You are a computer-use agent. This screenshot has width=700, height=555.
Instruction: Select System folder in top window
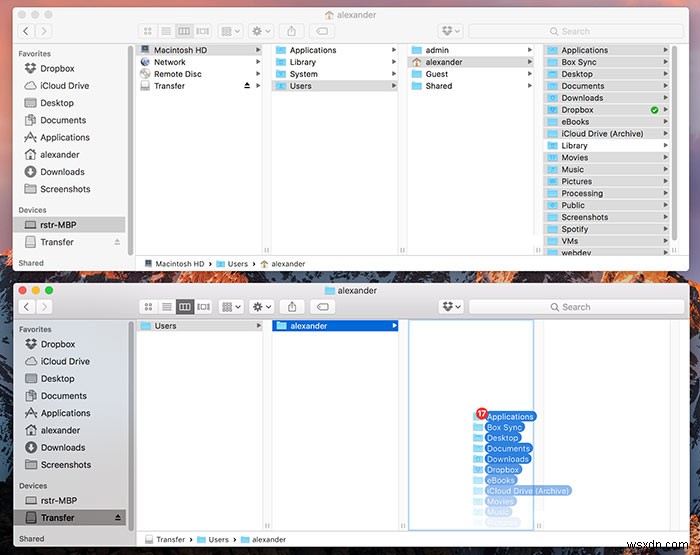[x=335, y=74]
